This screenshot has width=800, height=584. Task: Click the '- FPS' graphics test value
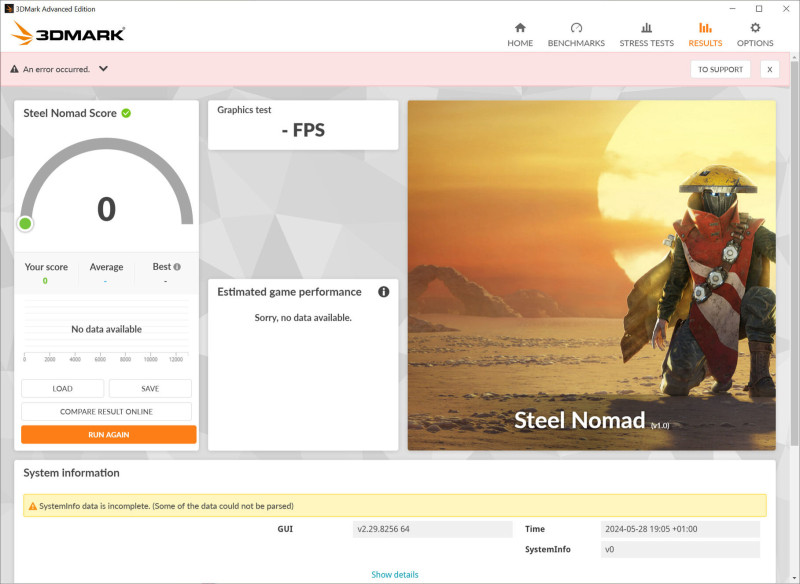(303, 130)
